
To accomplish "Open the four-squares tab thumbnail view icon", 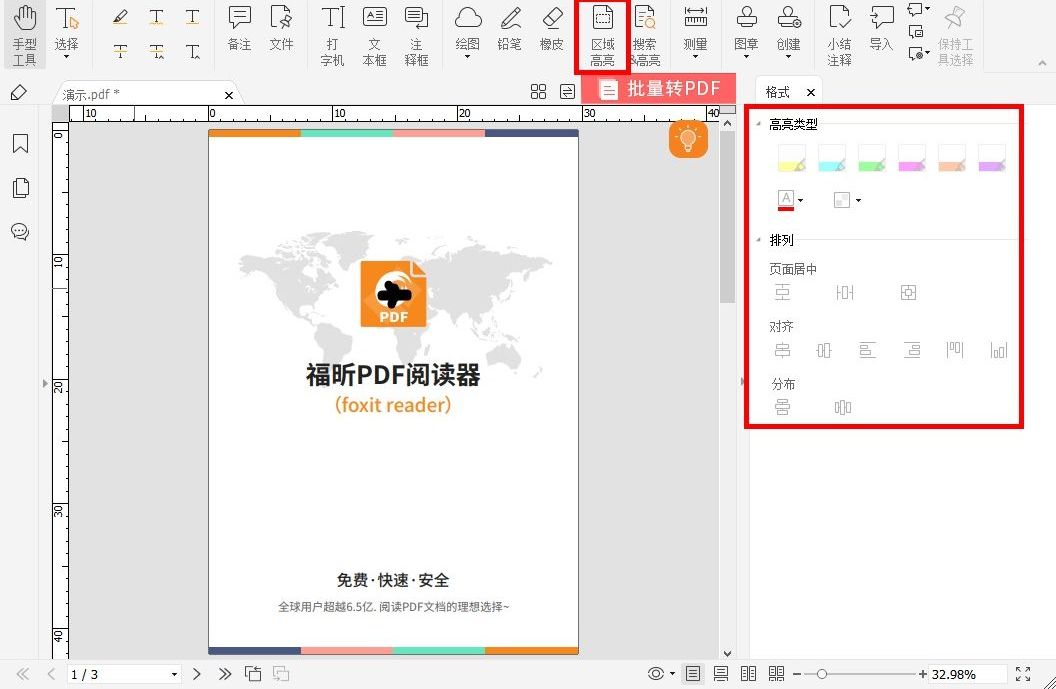I will (538, 92).
